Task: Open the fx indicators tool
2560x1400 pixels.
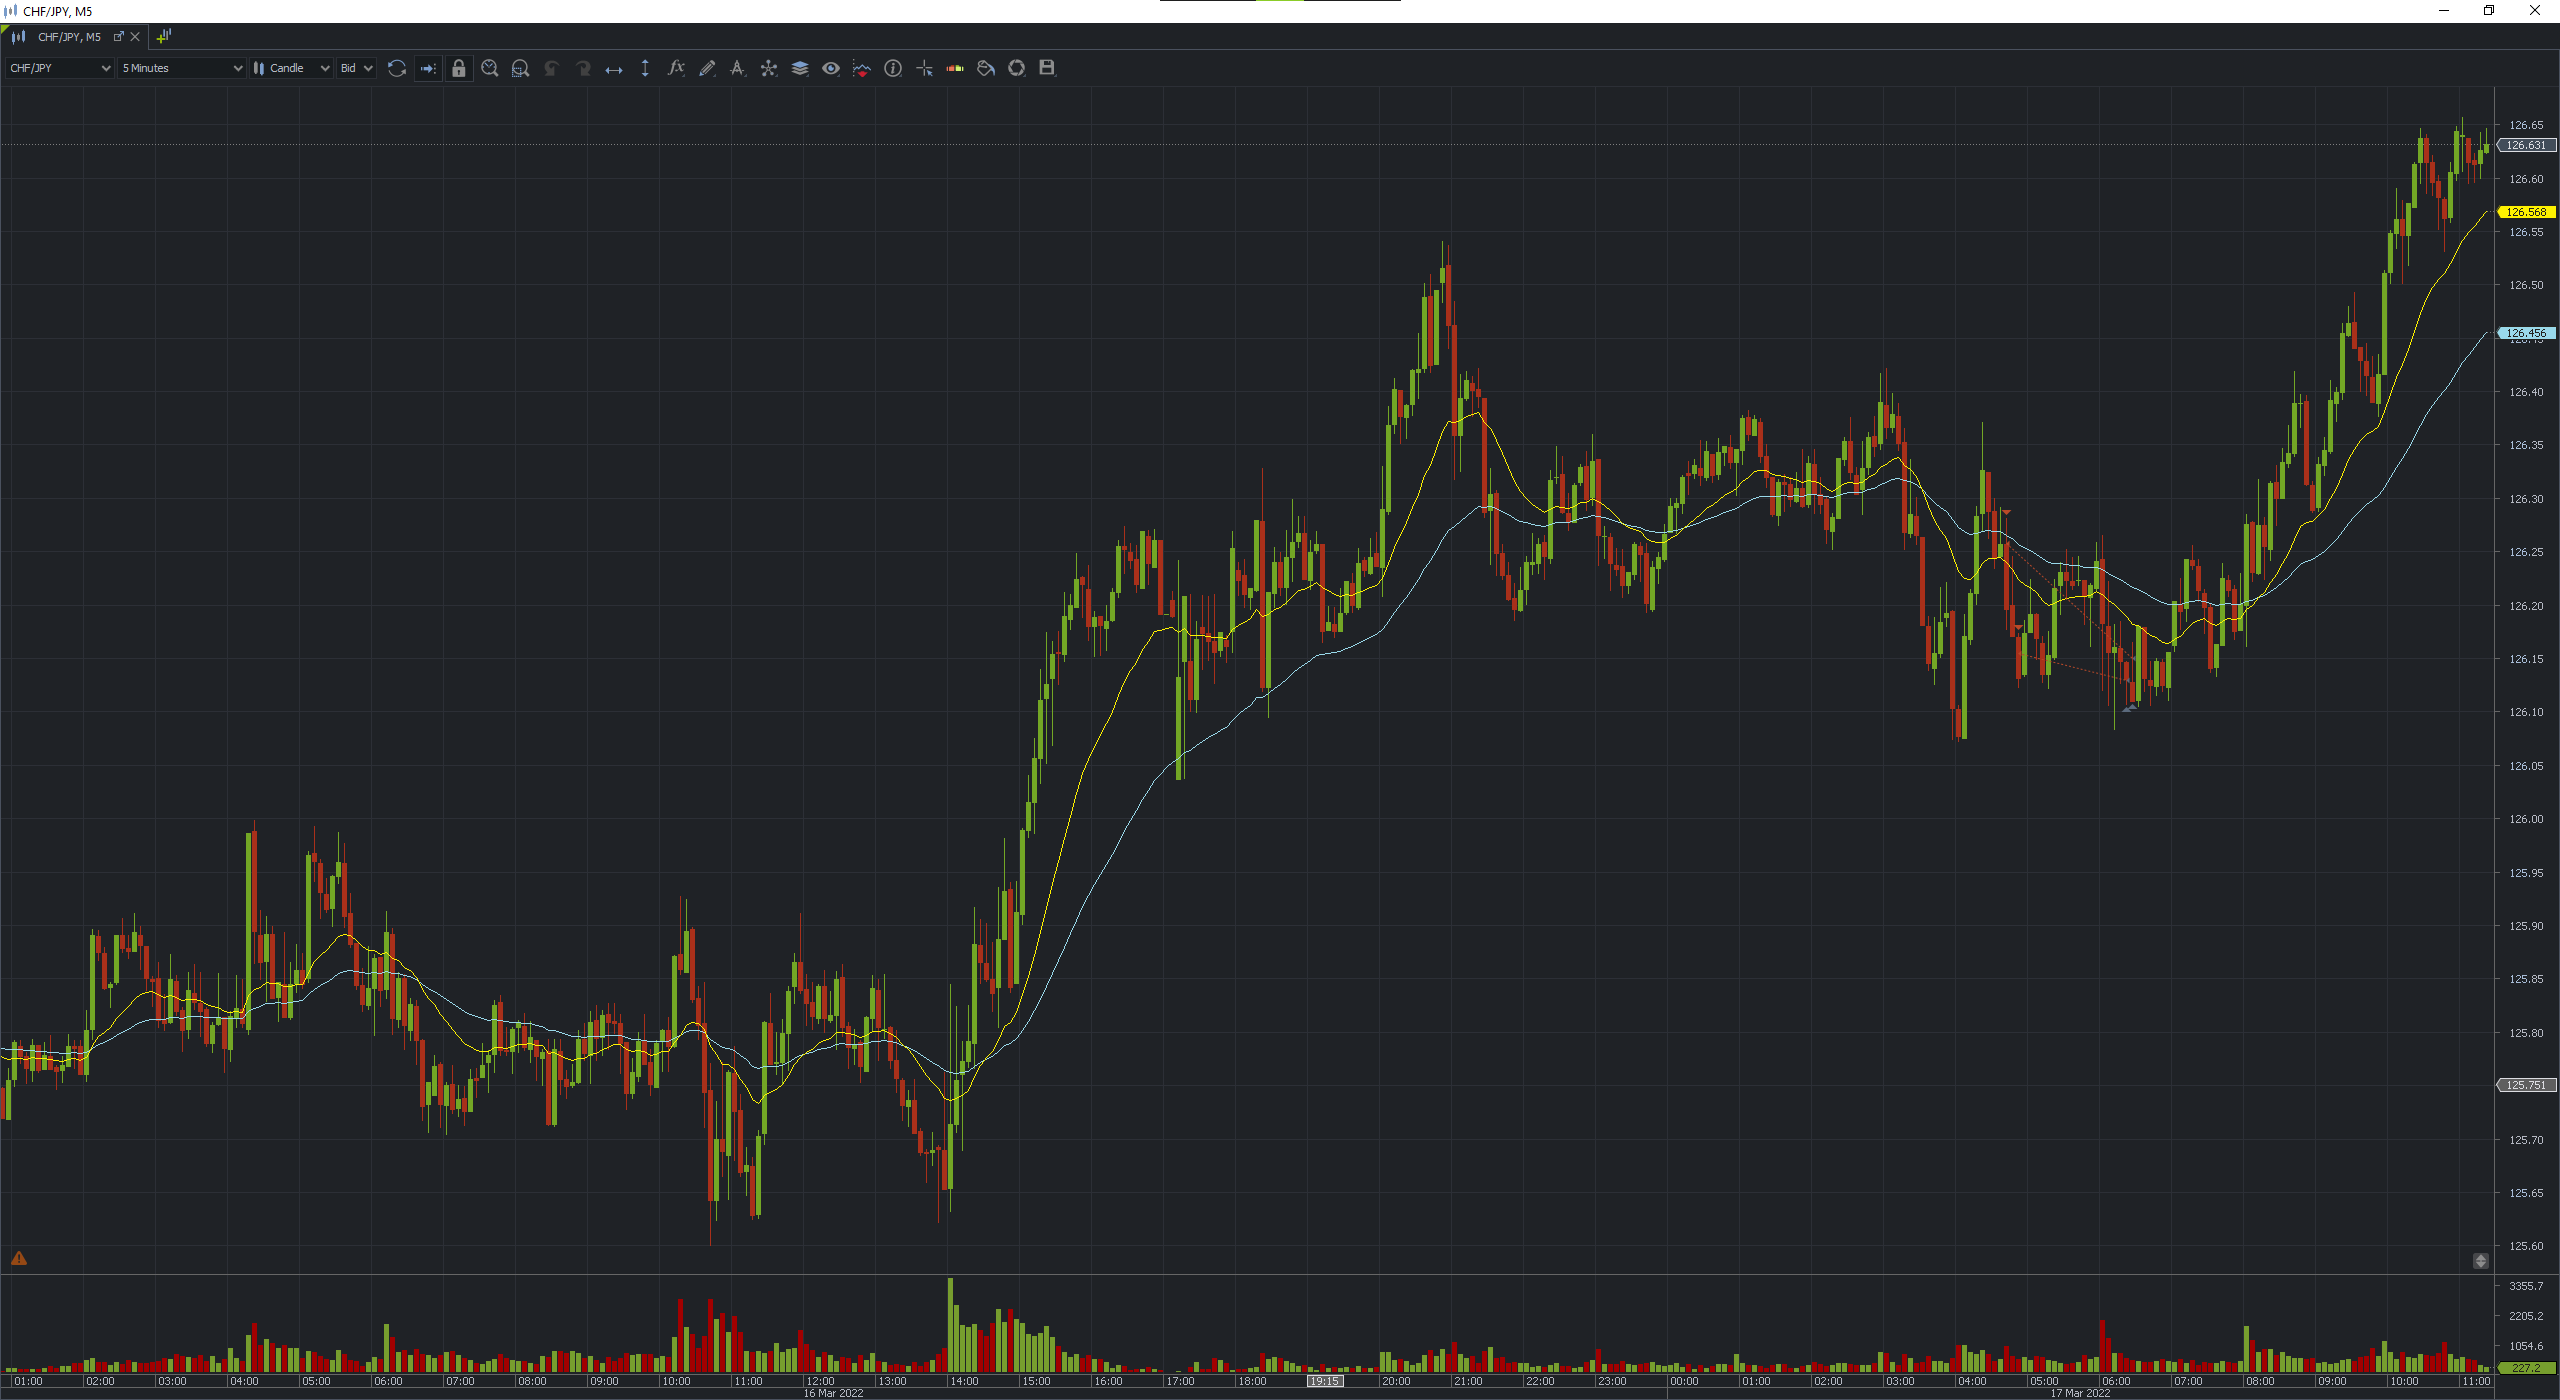Action: tap(676, 68)
